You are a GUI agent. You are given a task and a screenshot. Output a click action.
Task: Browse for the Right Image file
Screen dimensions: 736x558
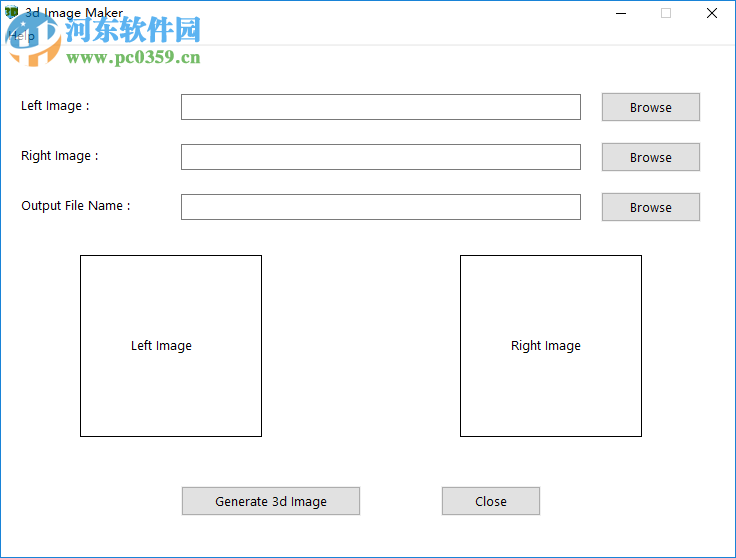coord(651,157)
